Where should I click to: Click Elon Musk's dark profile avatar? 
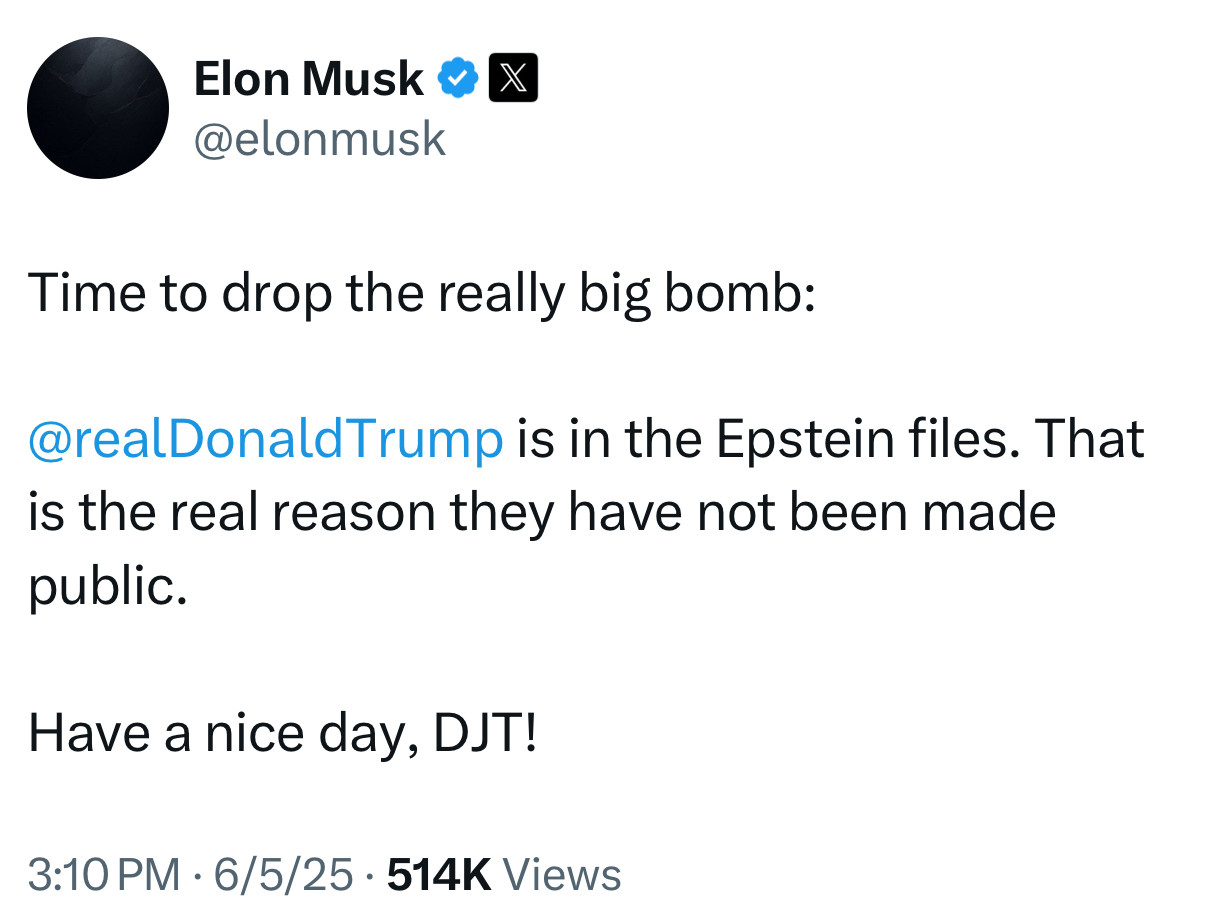[x=98, y=108]
